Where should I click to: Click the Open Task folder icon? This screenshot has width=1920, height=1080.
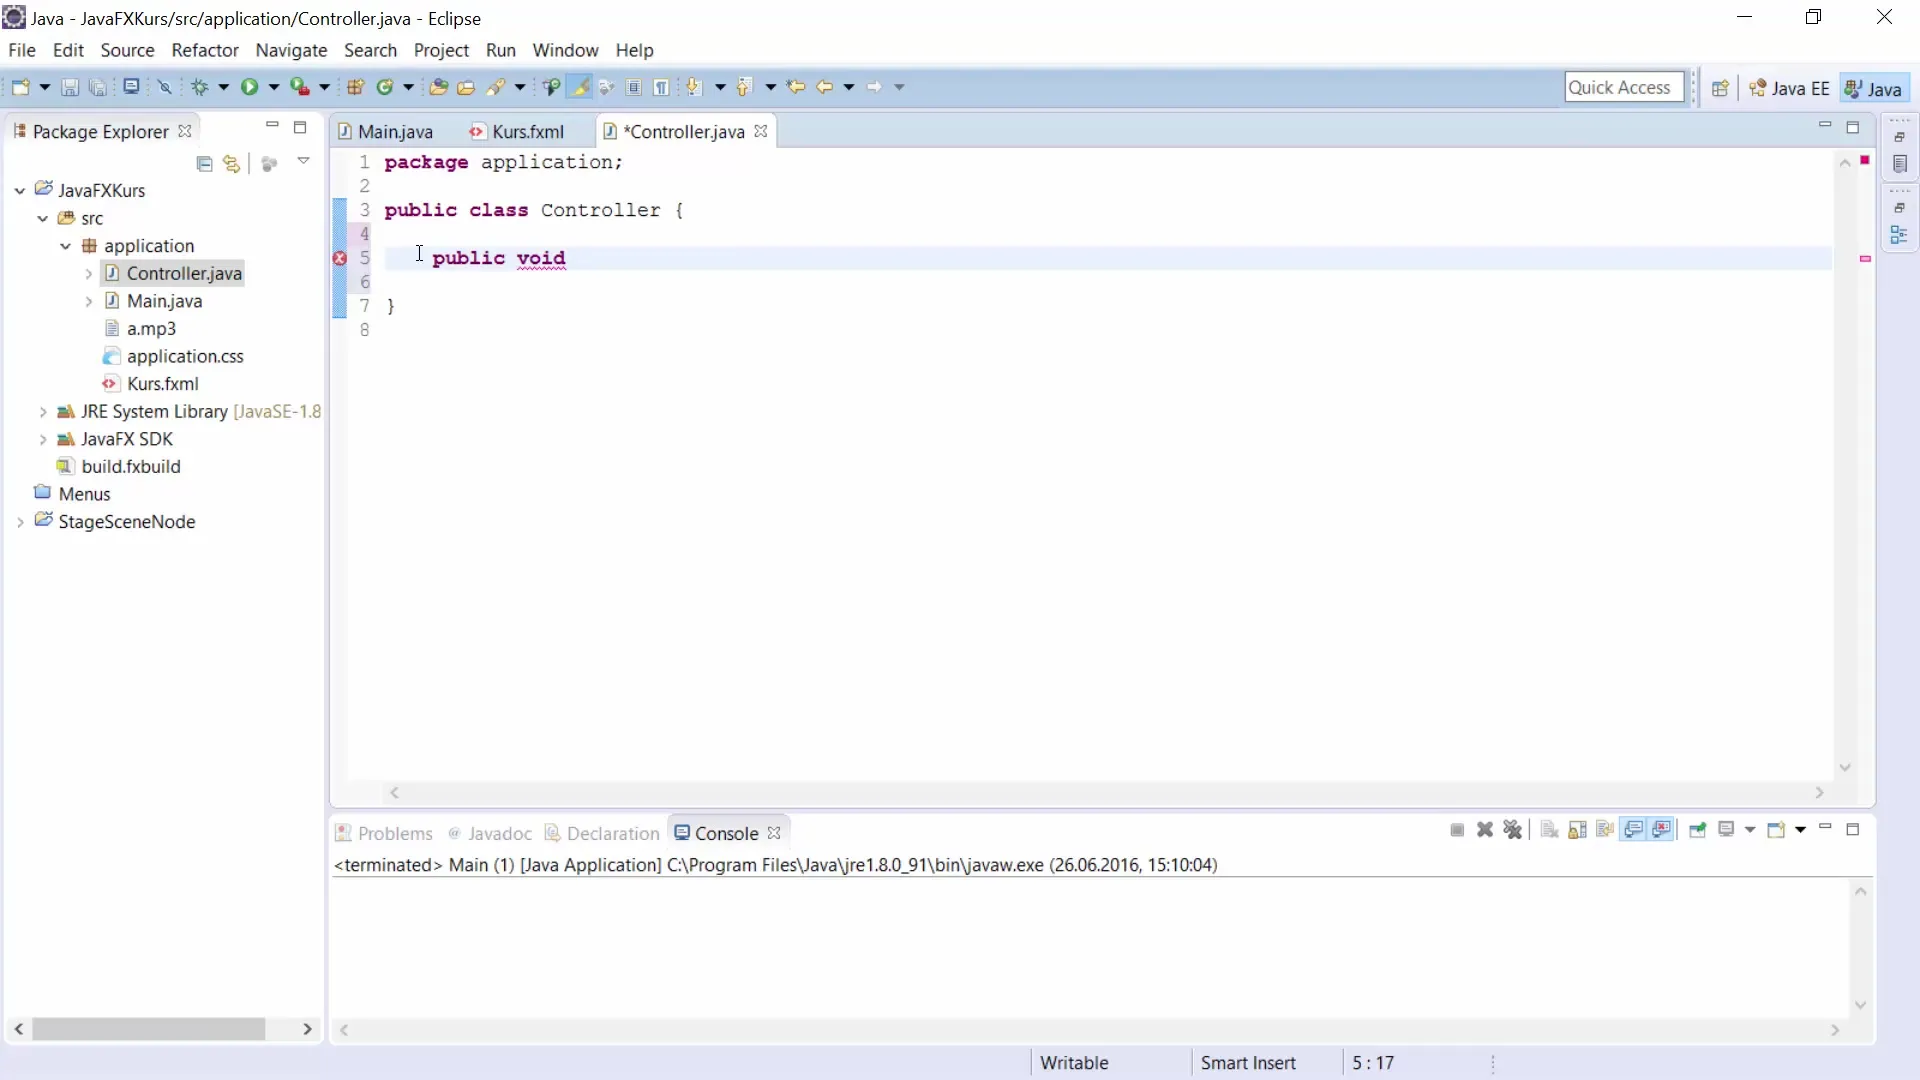click(x=466, y=87)
